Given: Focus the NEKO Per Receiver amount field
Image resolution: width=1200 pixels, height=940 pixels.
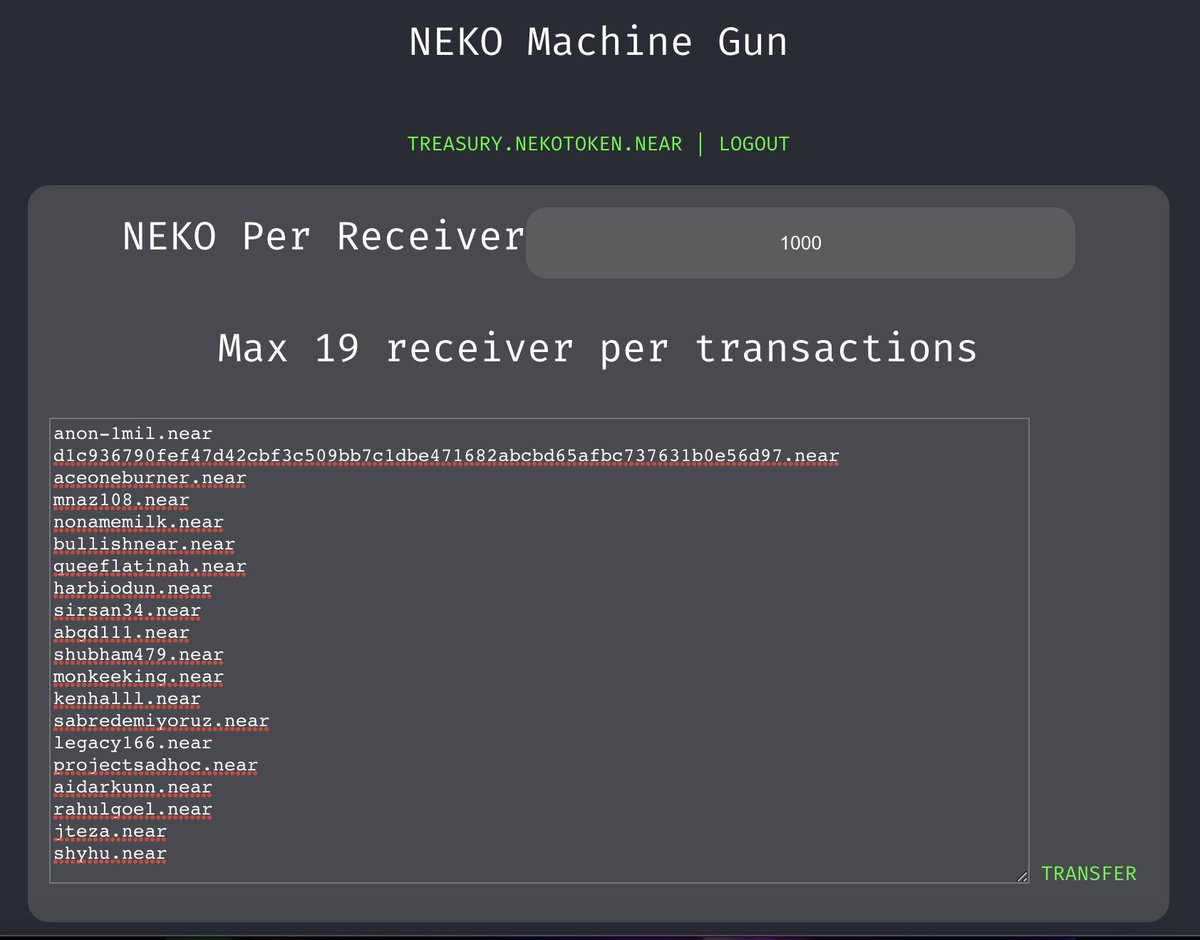Looking at the screenshot, I should (800, 243).
